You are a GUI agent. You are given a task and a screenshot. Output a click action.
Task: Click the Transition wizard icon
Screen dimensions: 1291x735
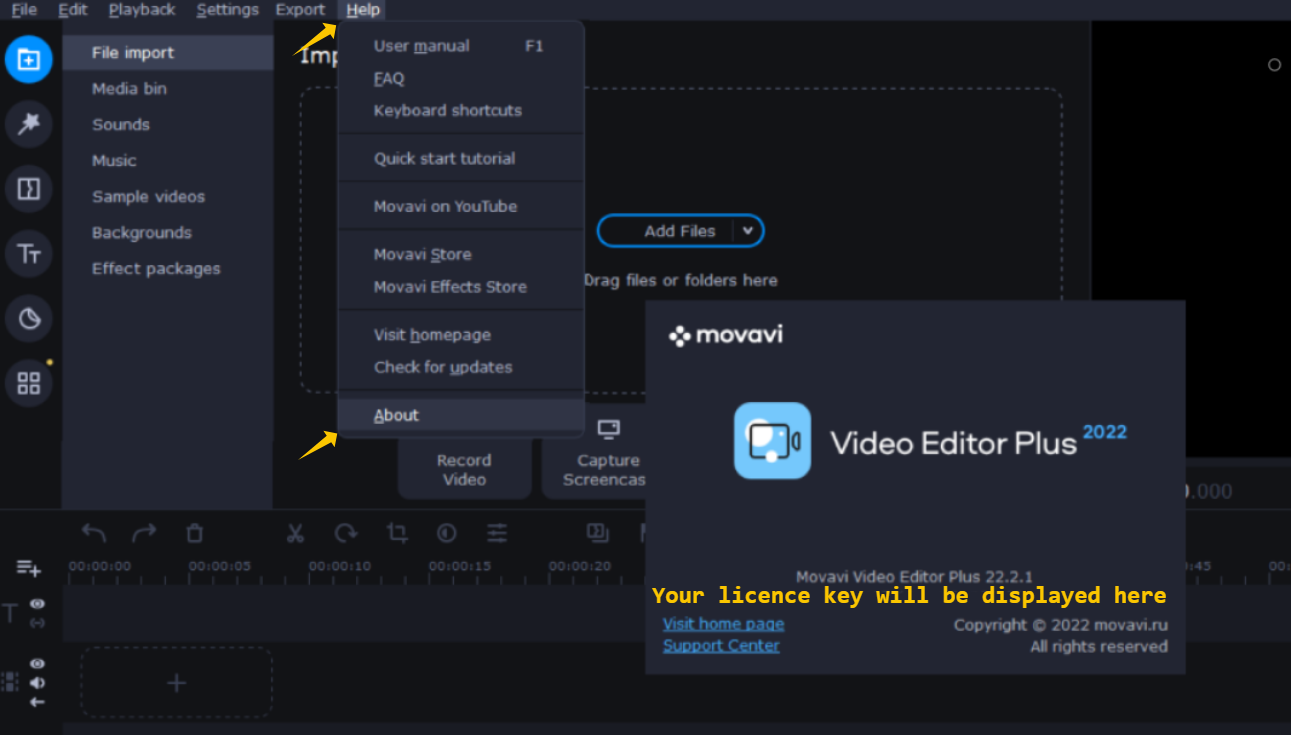pyautogui.click(x=598, y=533)
